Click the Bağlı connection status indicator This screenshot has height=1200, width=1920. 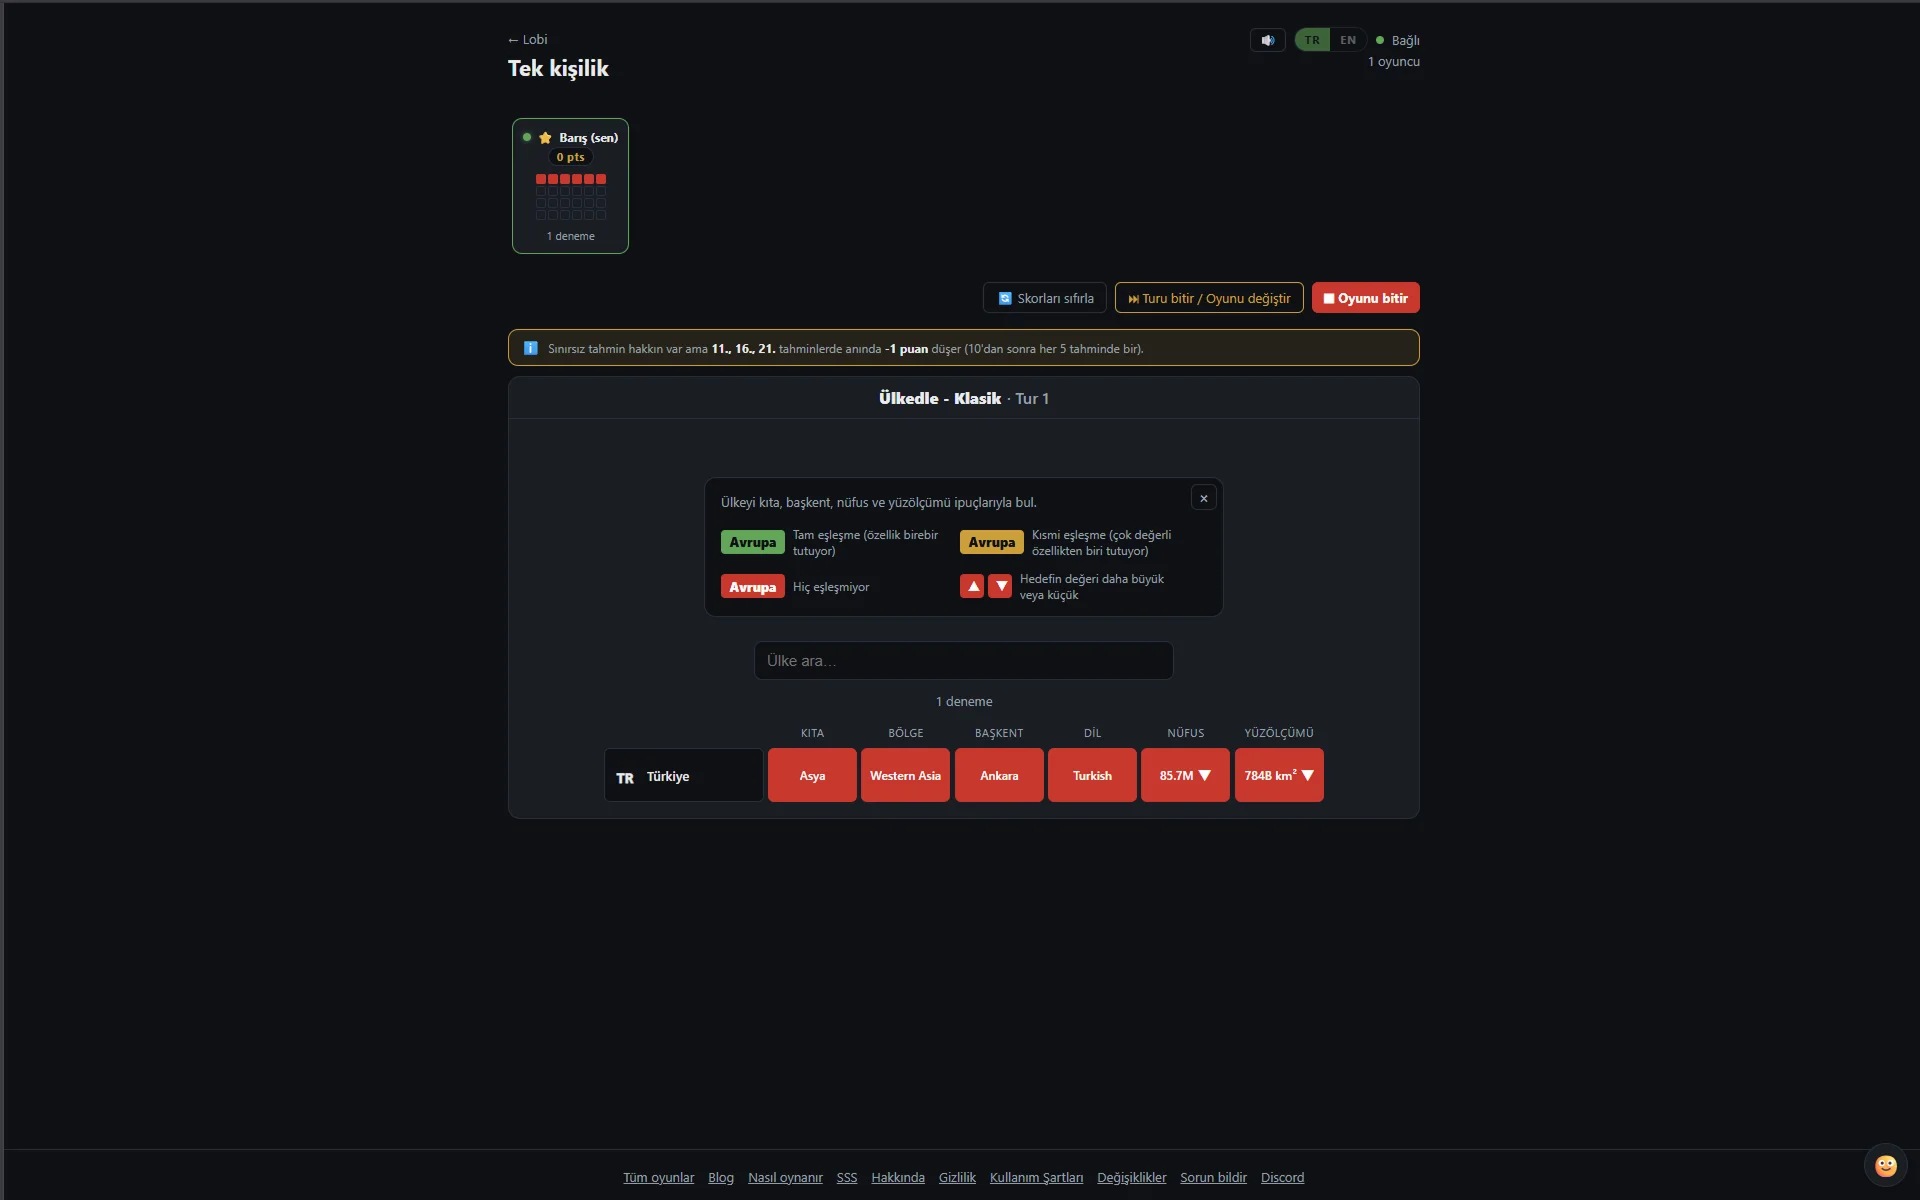[1397, 40]
